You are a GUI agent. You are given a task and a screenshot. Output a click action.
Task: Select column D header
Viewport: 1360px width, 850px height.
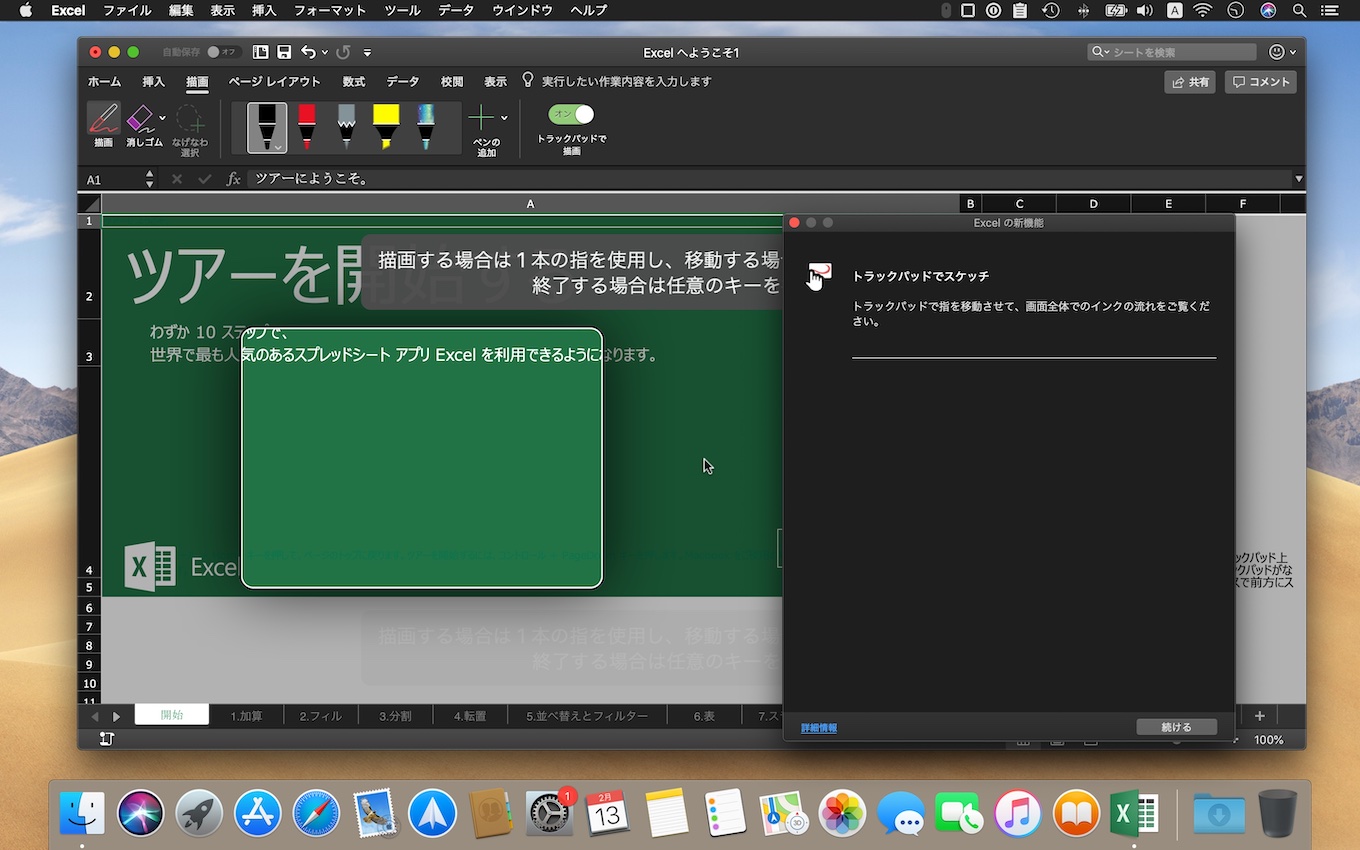click(1093, 204)
